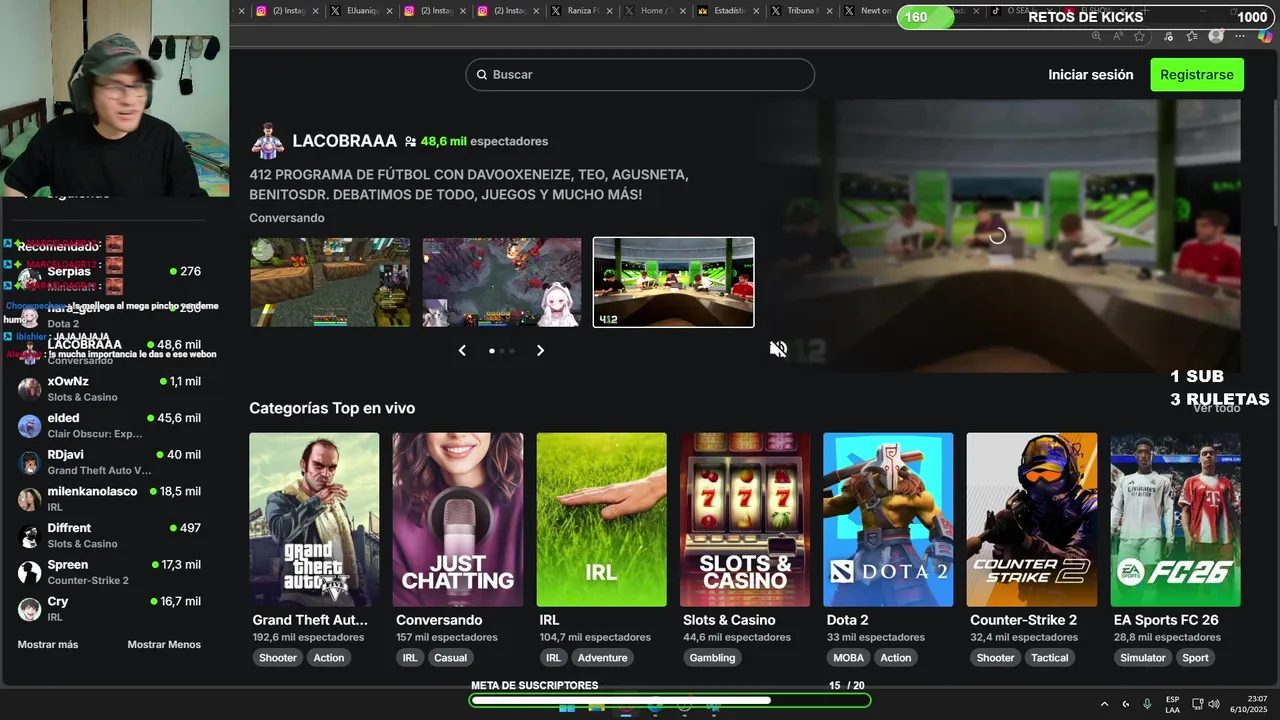Image resolution: width=1280 pixels, height=720 pixels.
Task: Expand the channel list with Mostrar más
Action: pos(48,645)
